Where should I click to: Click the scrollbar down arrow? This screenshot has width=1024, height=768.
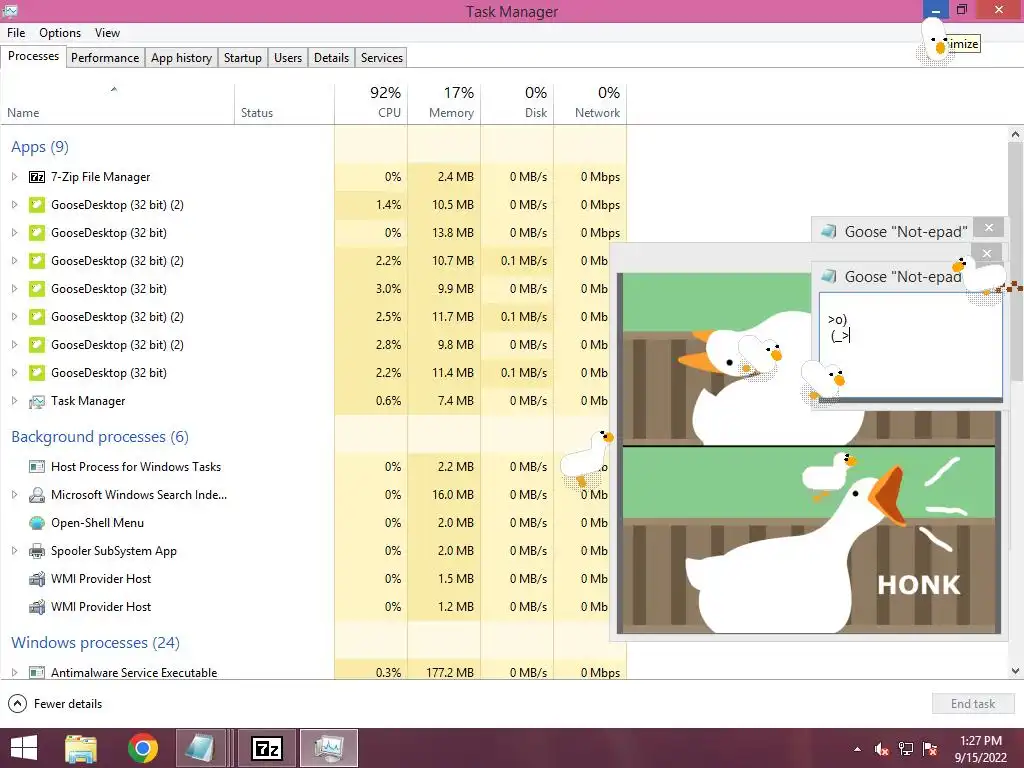coord(1016,671)
